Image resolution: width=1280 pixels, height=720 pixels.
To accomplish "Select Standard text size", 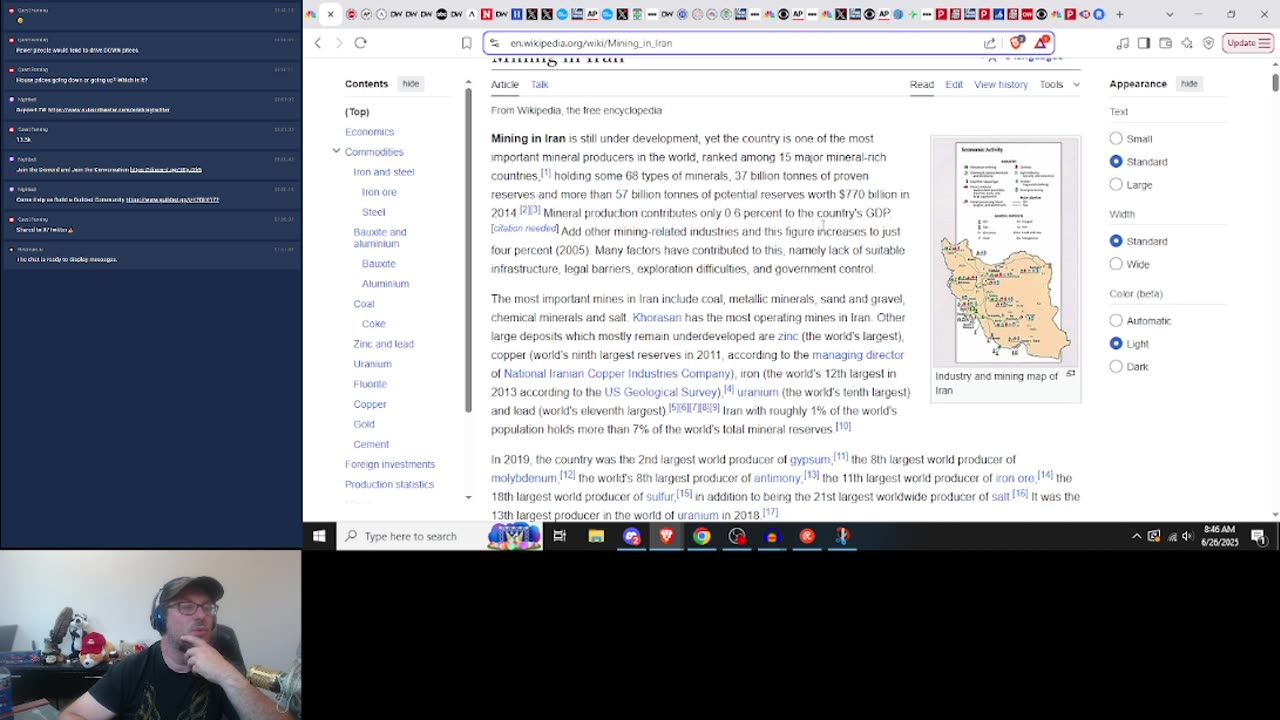I will tap(1116, 161).
